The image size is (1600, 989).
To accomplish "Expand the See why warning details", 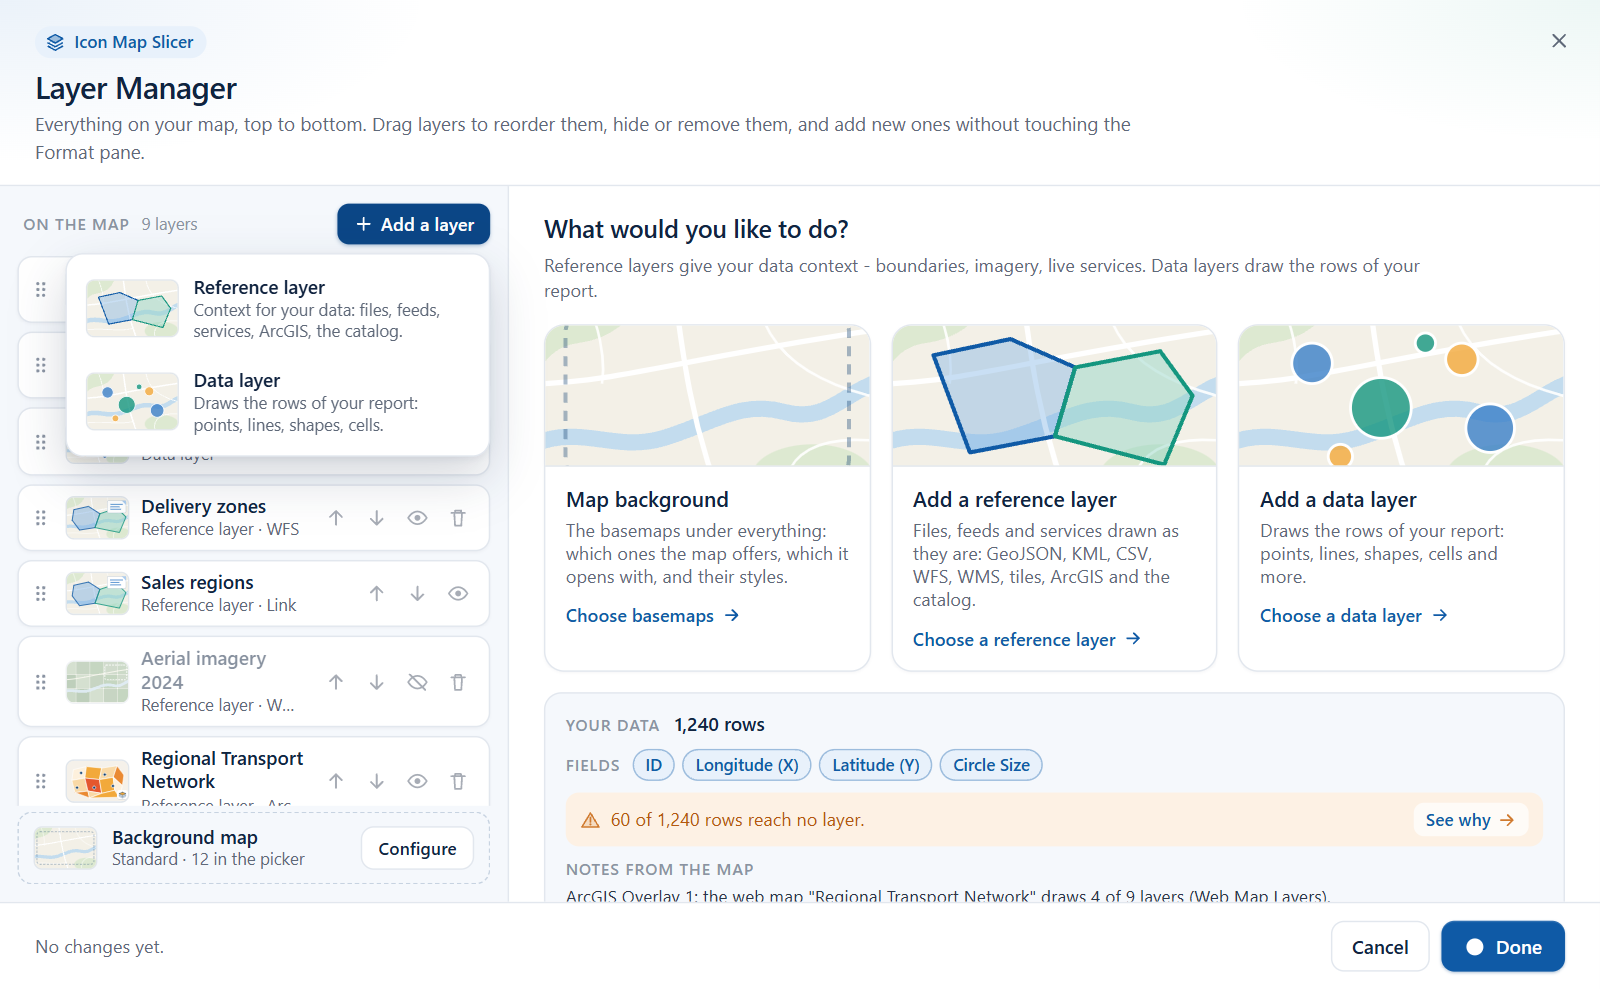I will pyautogui.click(x=1470, y=820).
